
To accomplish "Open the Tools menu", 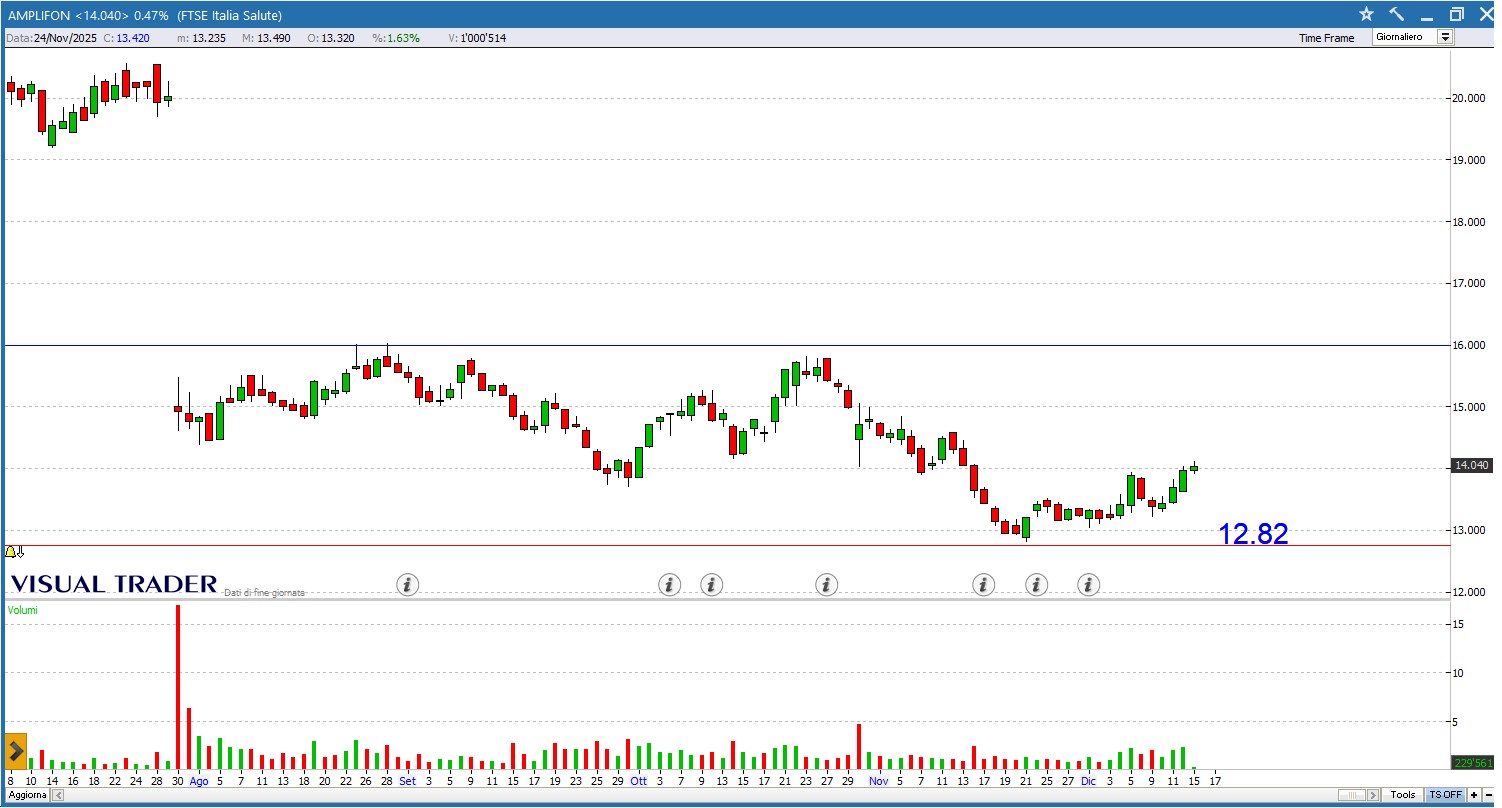I will 1403,795.
